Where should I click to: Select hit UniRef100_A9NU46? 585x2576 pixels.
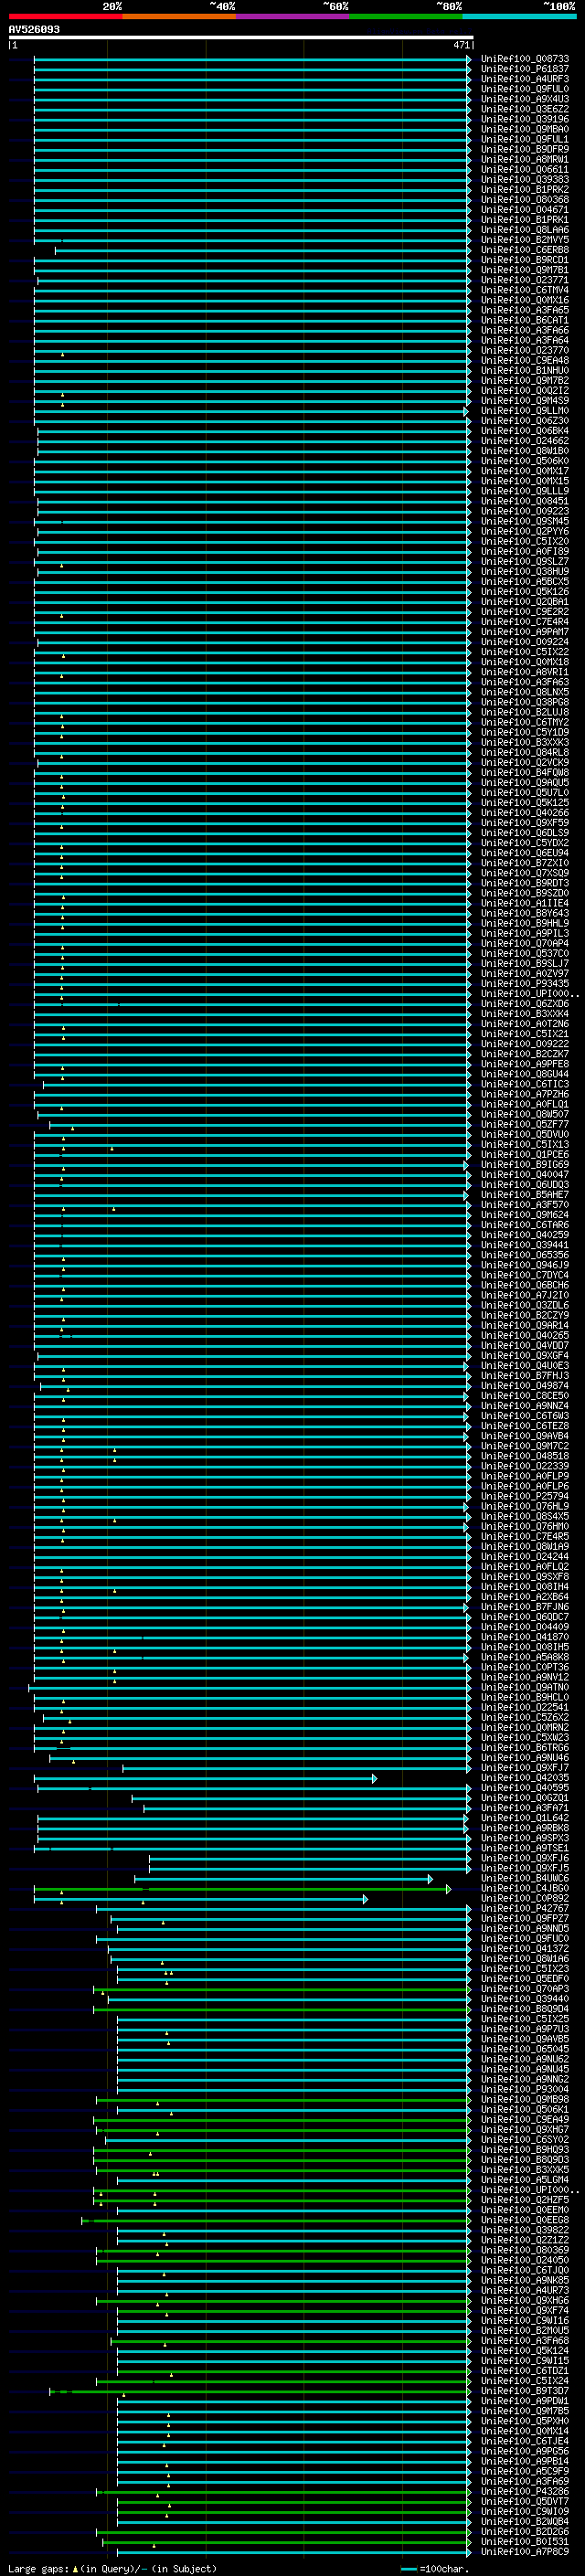pyautogui.click(x=524, y=1757)
